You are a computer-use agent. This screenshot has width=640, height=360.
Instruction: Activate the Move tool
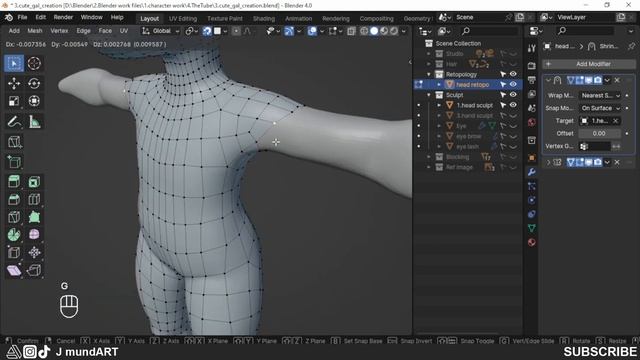coord(14,83)
